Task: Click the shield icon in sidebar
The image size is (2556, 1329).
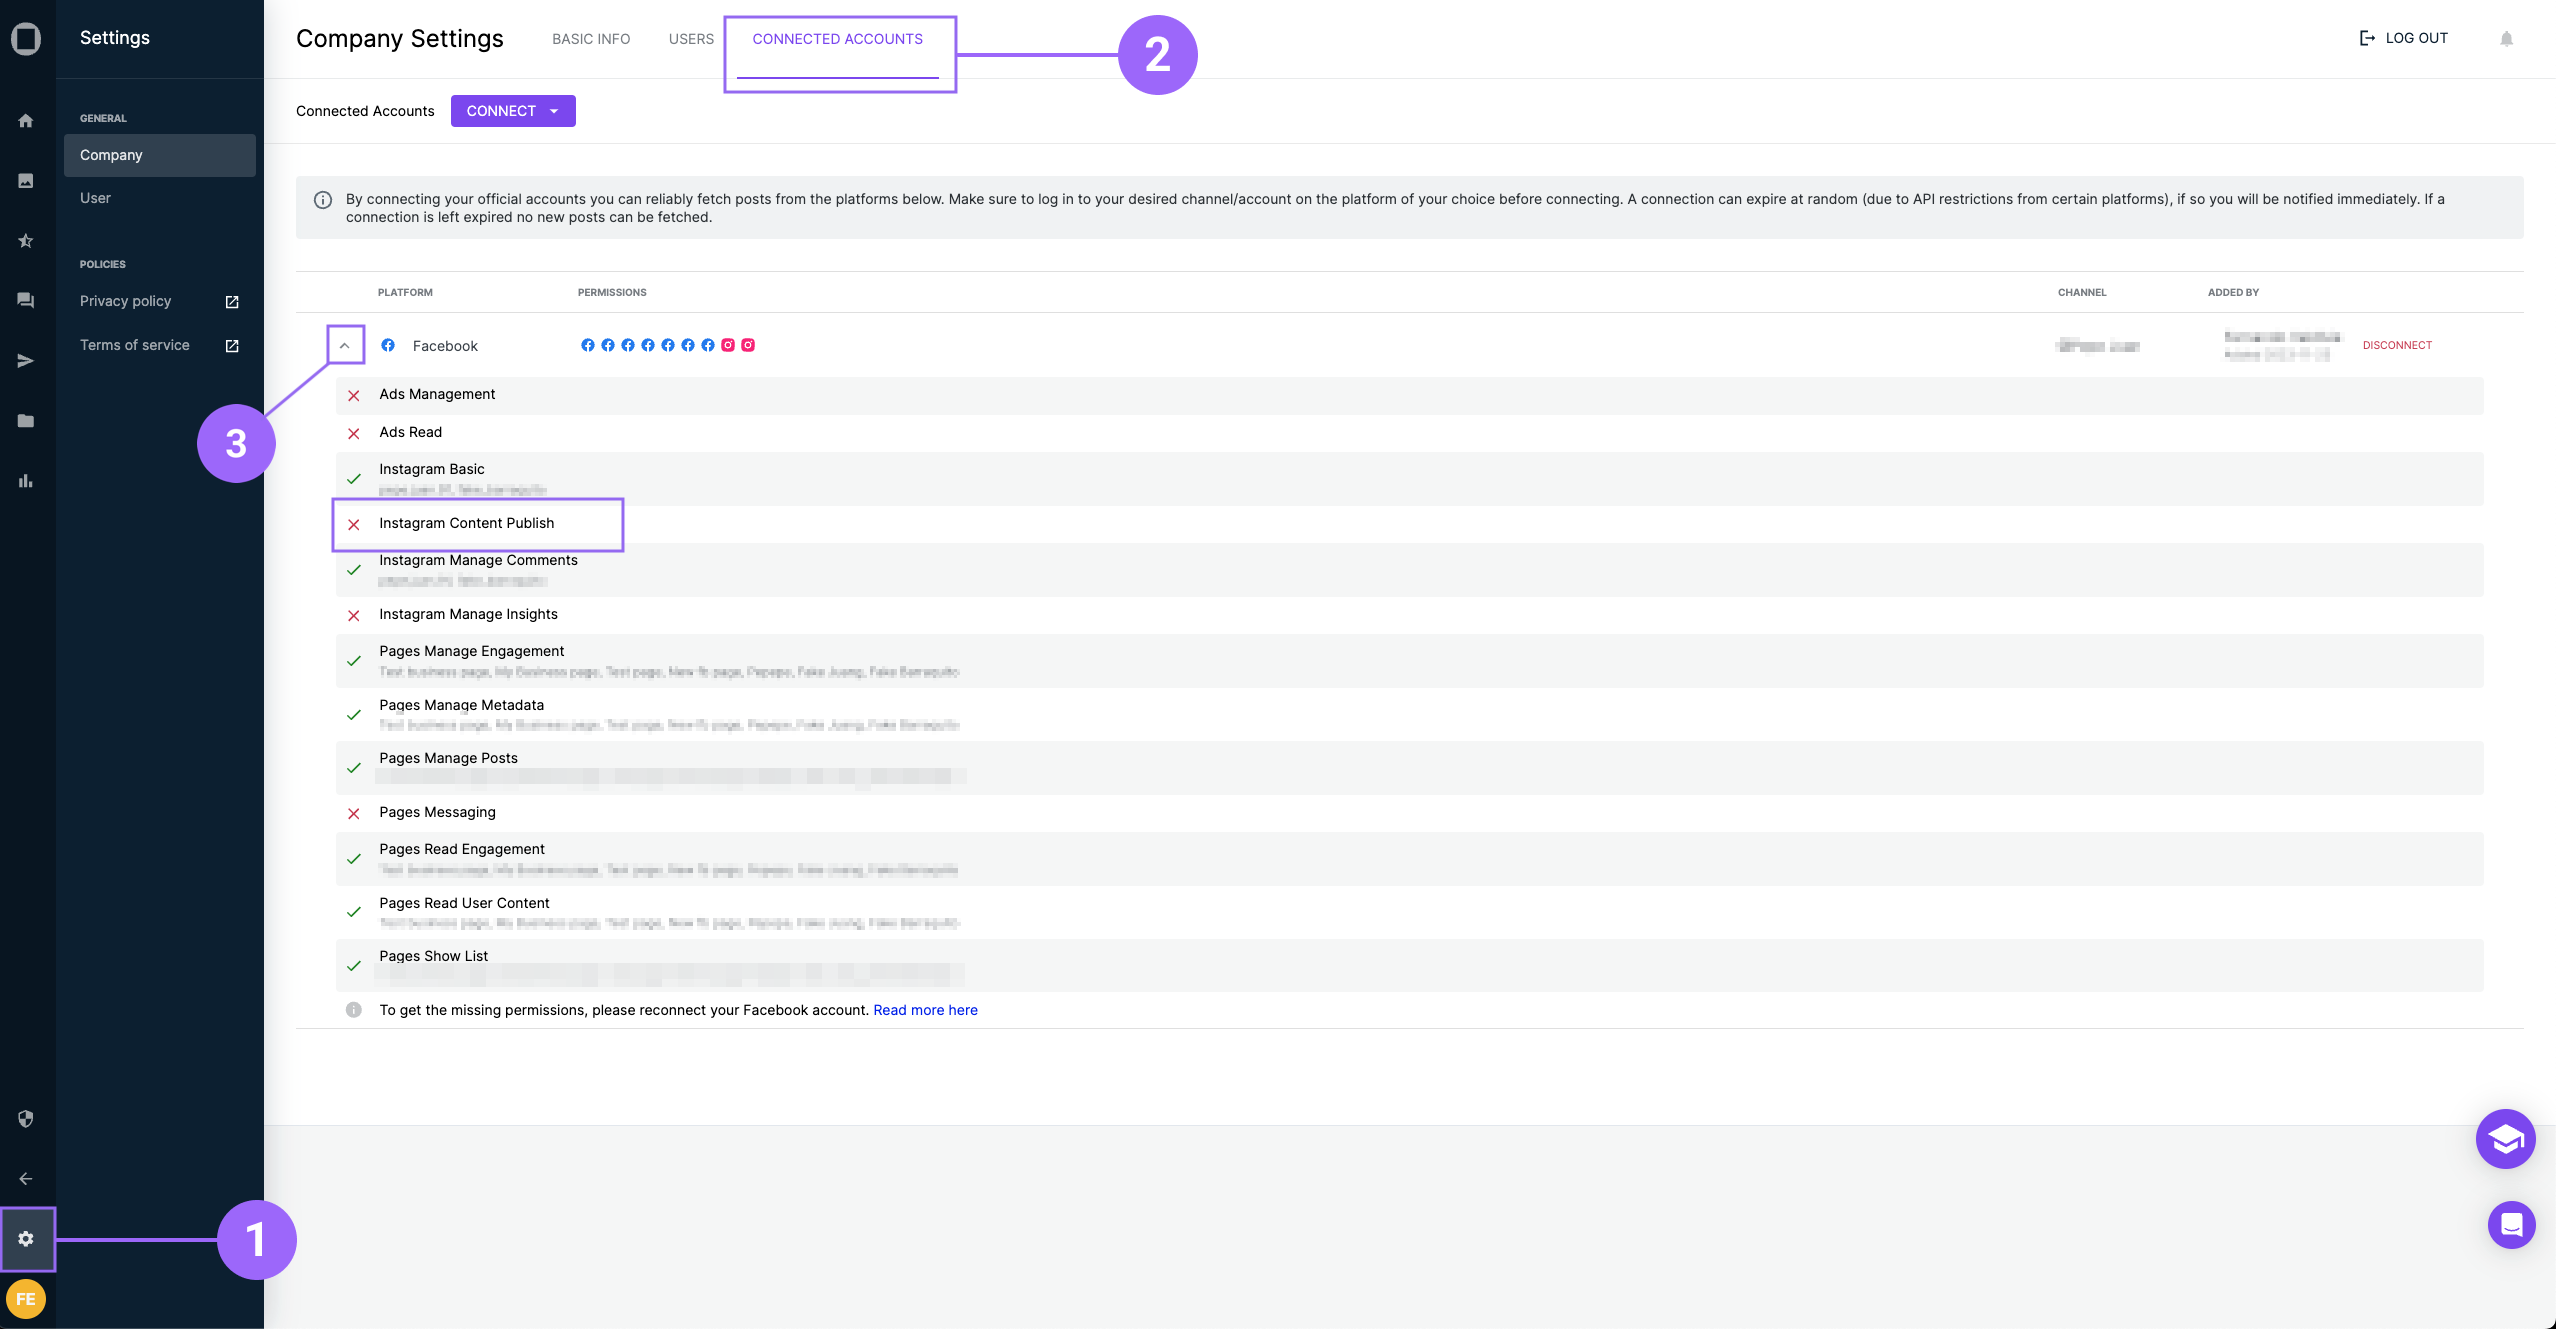Action: click(x=26, y=1119)
